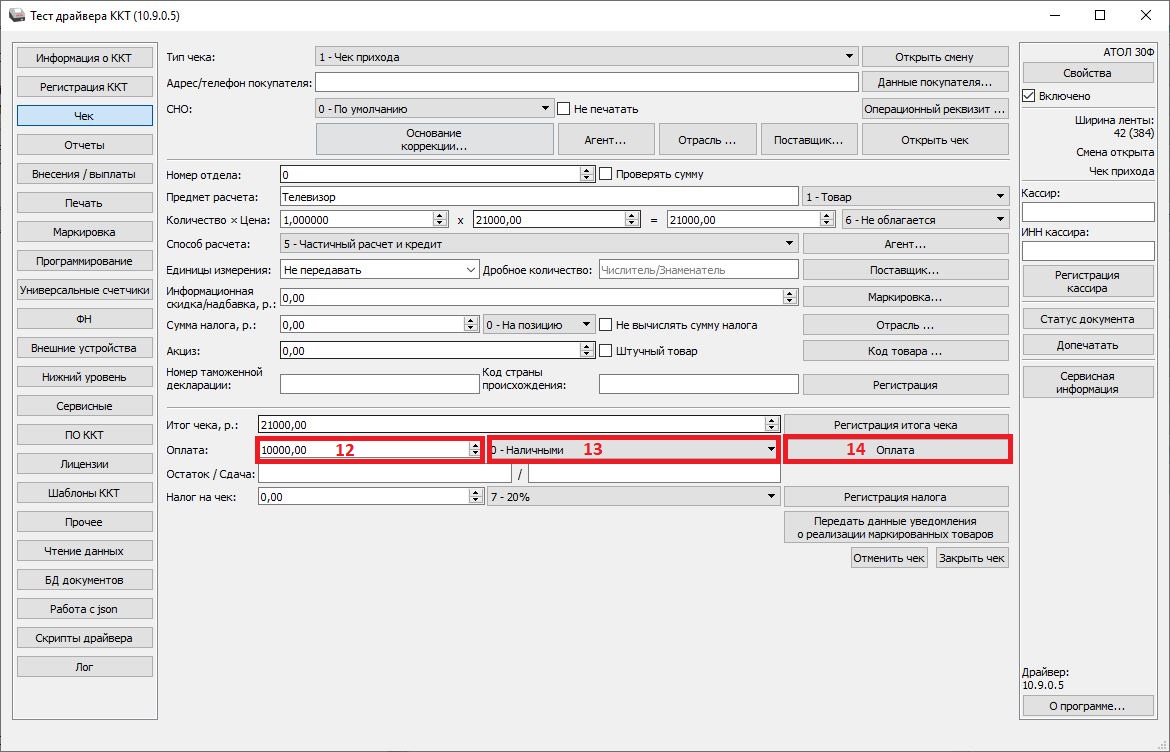Expand the Тип чека dropdown
This screenshot has width=1170, height=752.
(x=586, y=57)
